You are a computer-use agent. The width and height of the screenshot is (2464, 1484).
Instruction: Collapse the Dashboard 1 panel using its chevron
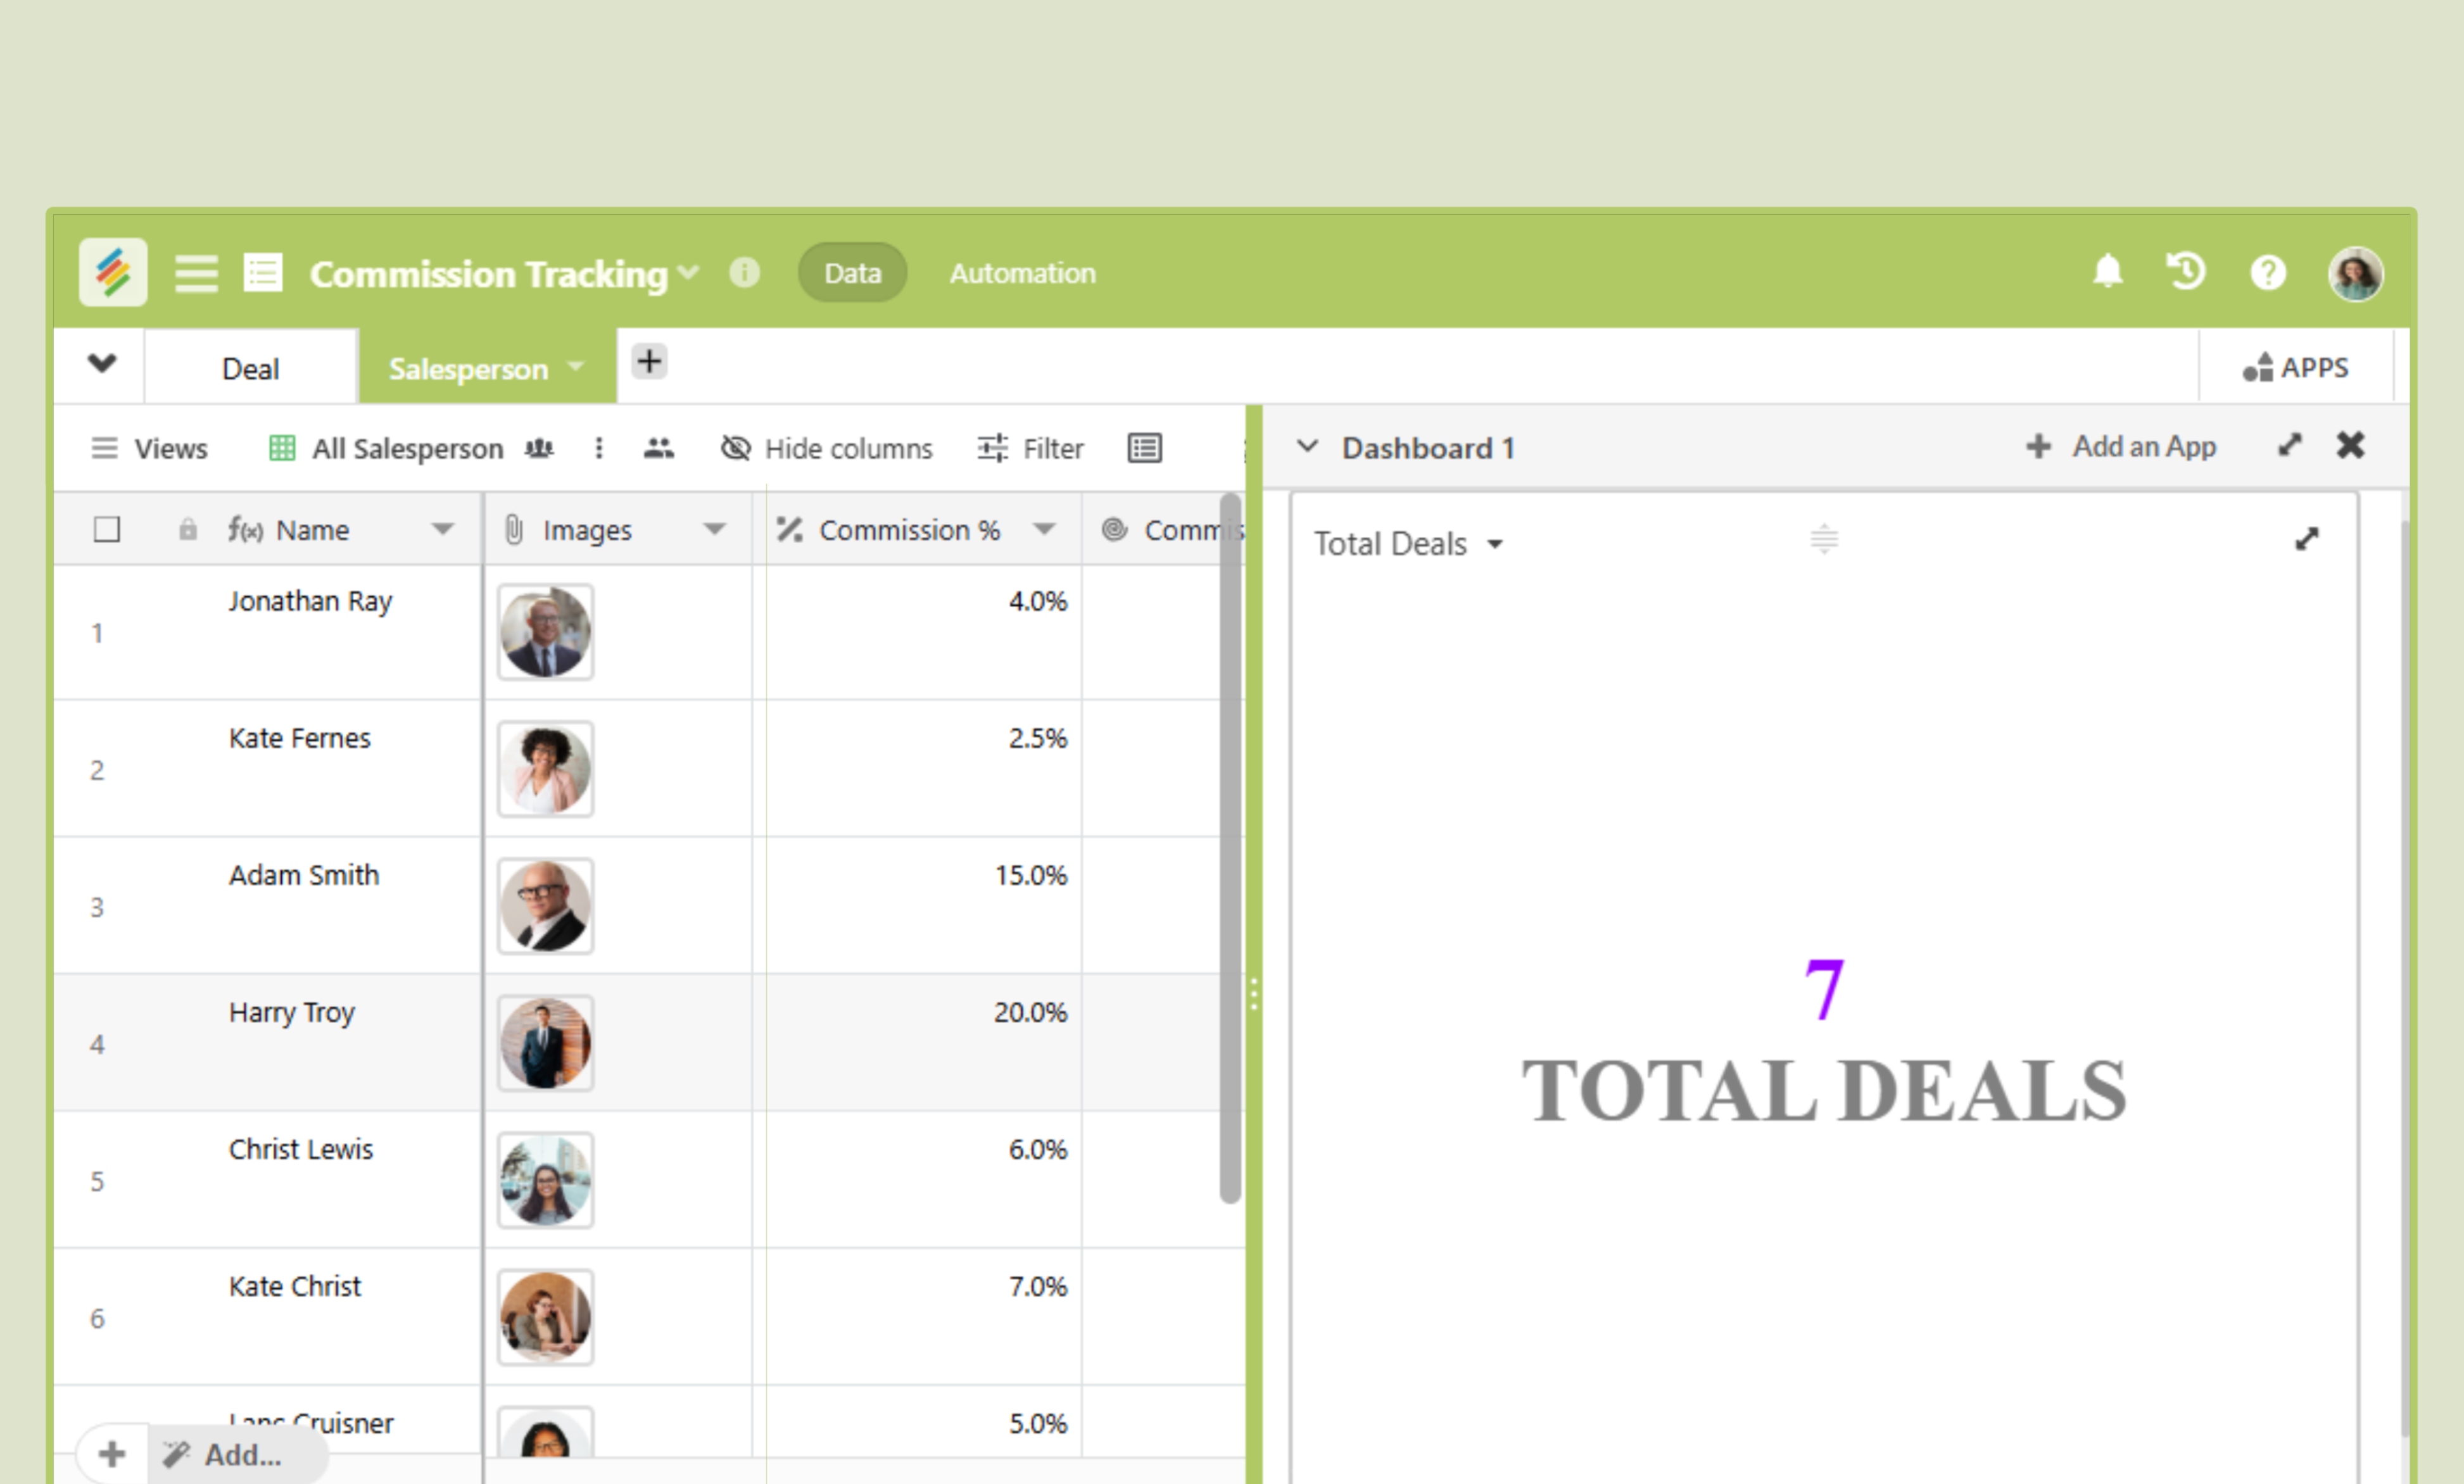pos(1308,447)
